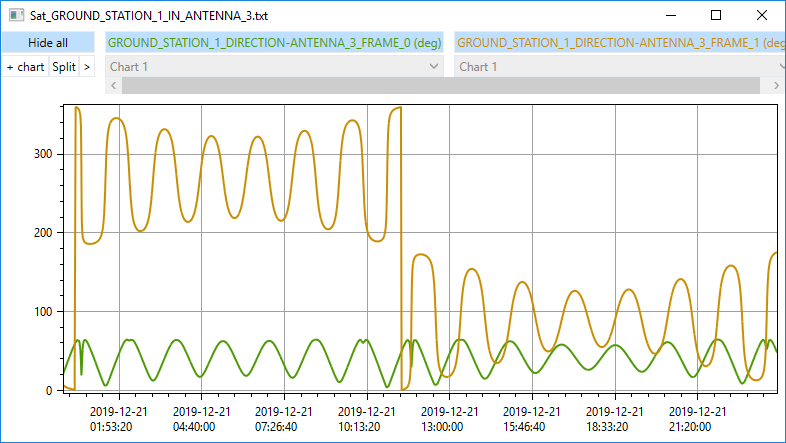Toggle the green ANTENNA_3_FRAME_0 series
Image resolution: width=786 pixels, height=443 pixels.
coord(275,43)
